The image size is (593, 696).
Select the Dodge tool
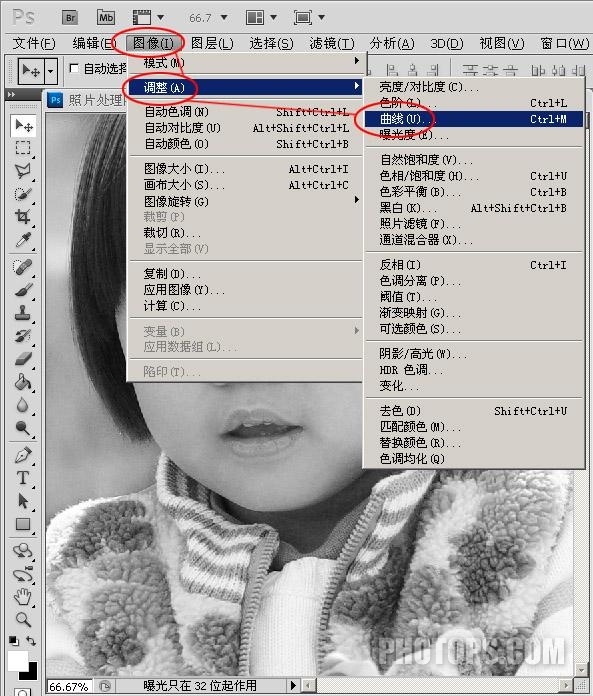(x=23, y=428)
